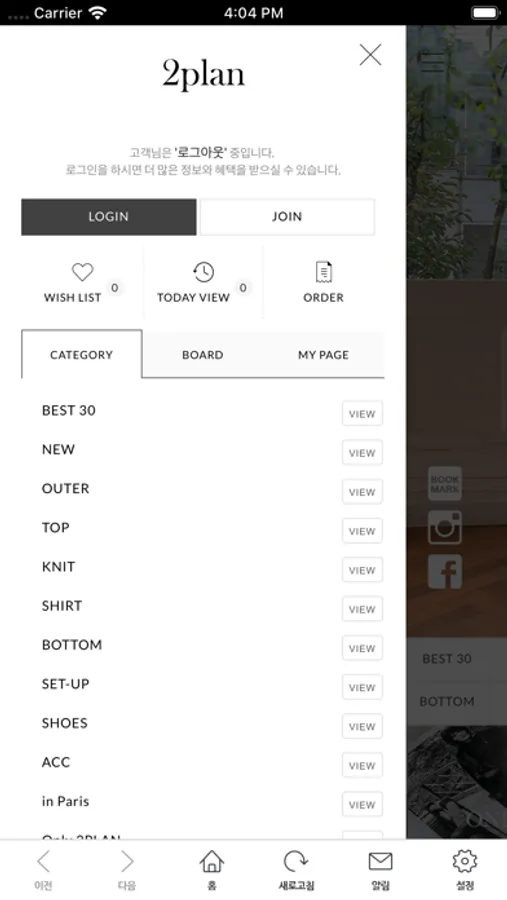Switch to the BOARD tab

tap(203, 355)
